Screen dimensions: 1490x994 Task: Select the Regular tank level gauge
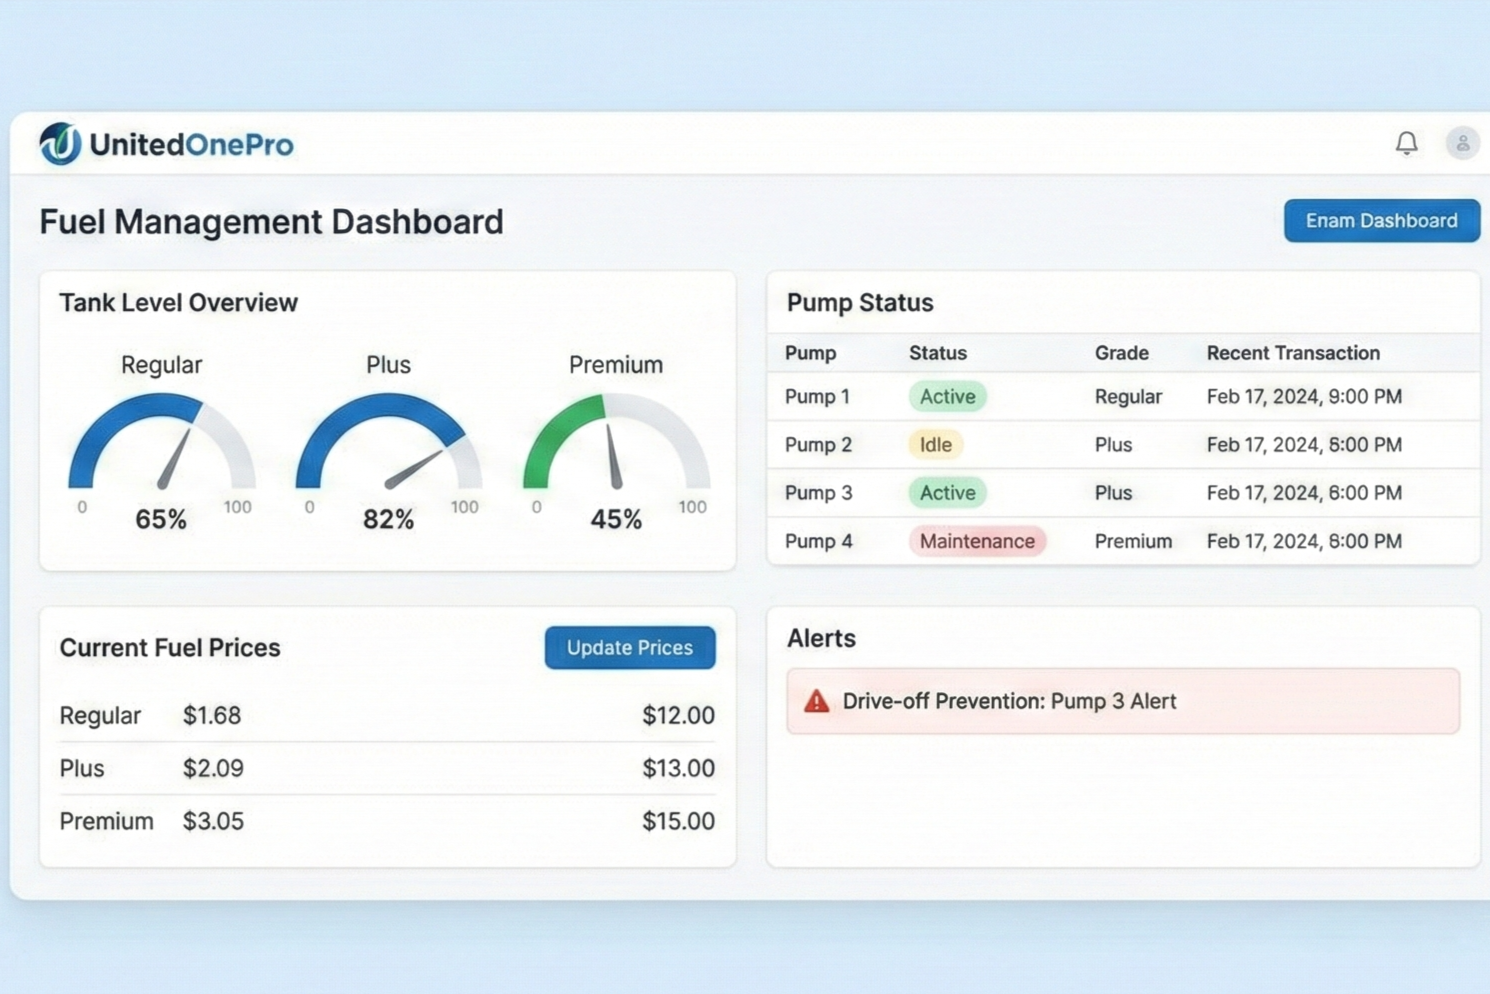tap(162, 443)
